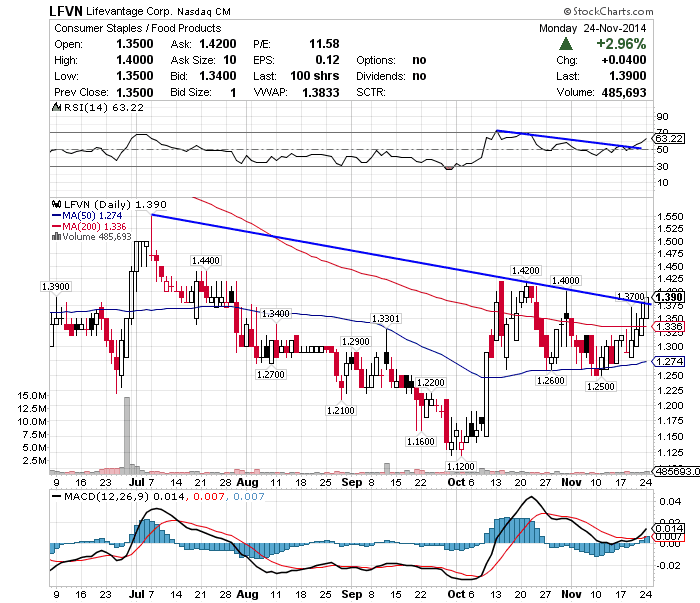Click the black MACD legend line marker
This screenshot has width=700, height=603.
pos(57,496)
